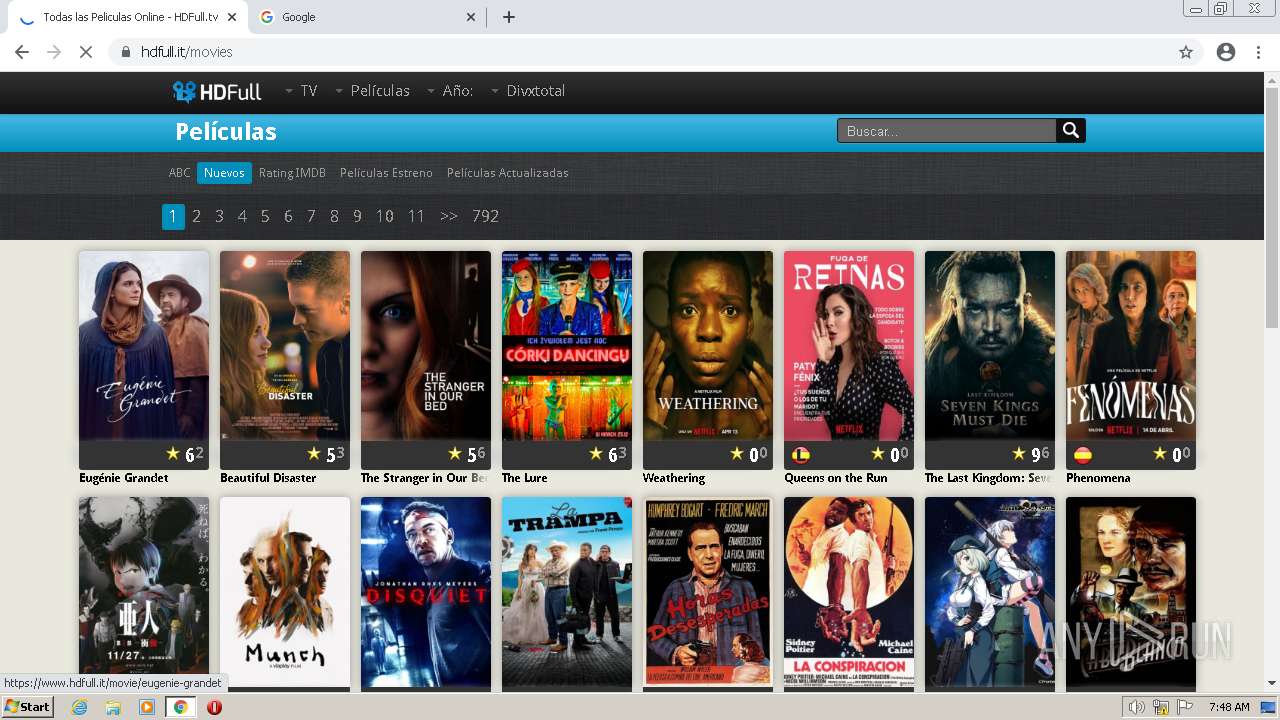Open Internet Explorer from taskbar
The height and width of the screenshot is (720, 1280).
(x=80, y=707)
